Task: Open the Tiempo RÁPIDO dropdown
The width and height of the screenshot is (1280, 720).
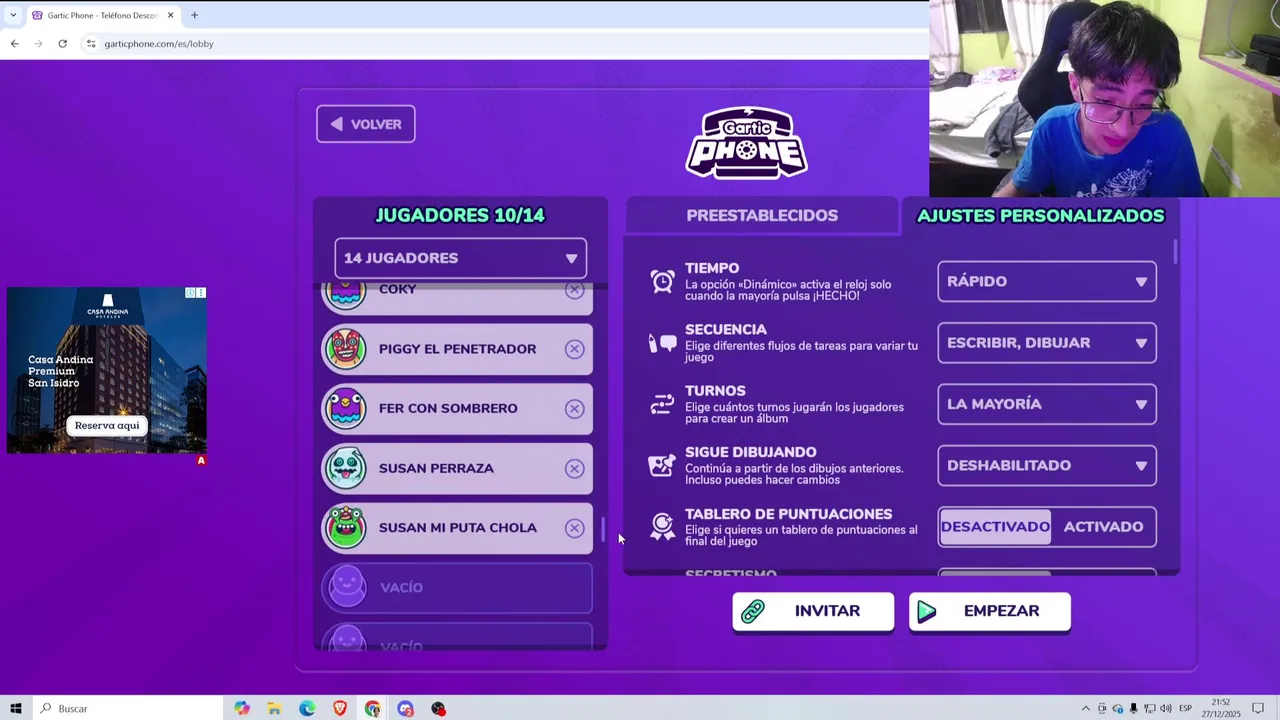Action: click(x=1047, y=282)
